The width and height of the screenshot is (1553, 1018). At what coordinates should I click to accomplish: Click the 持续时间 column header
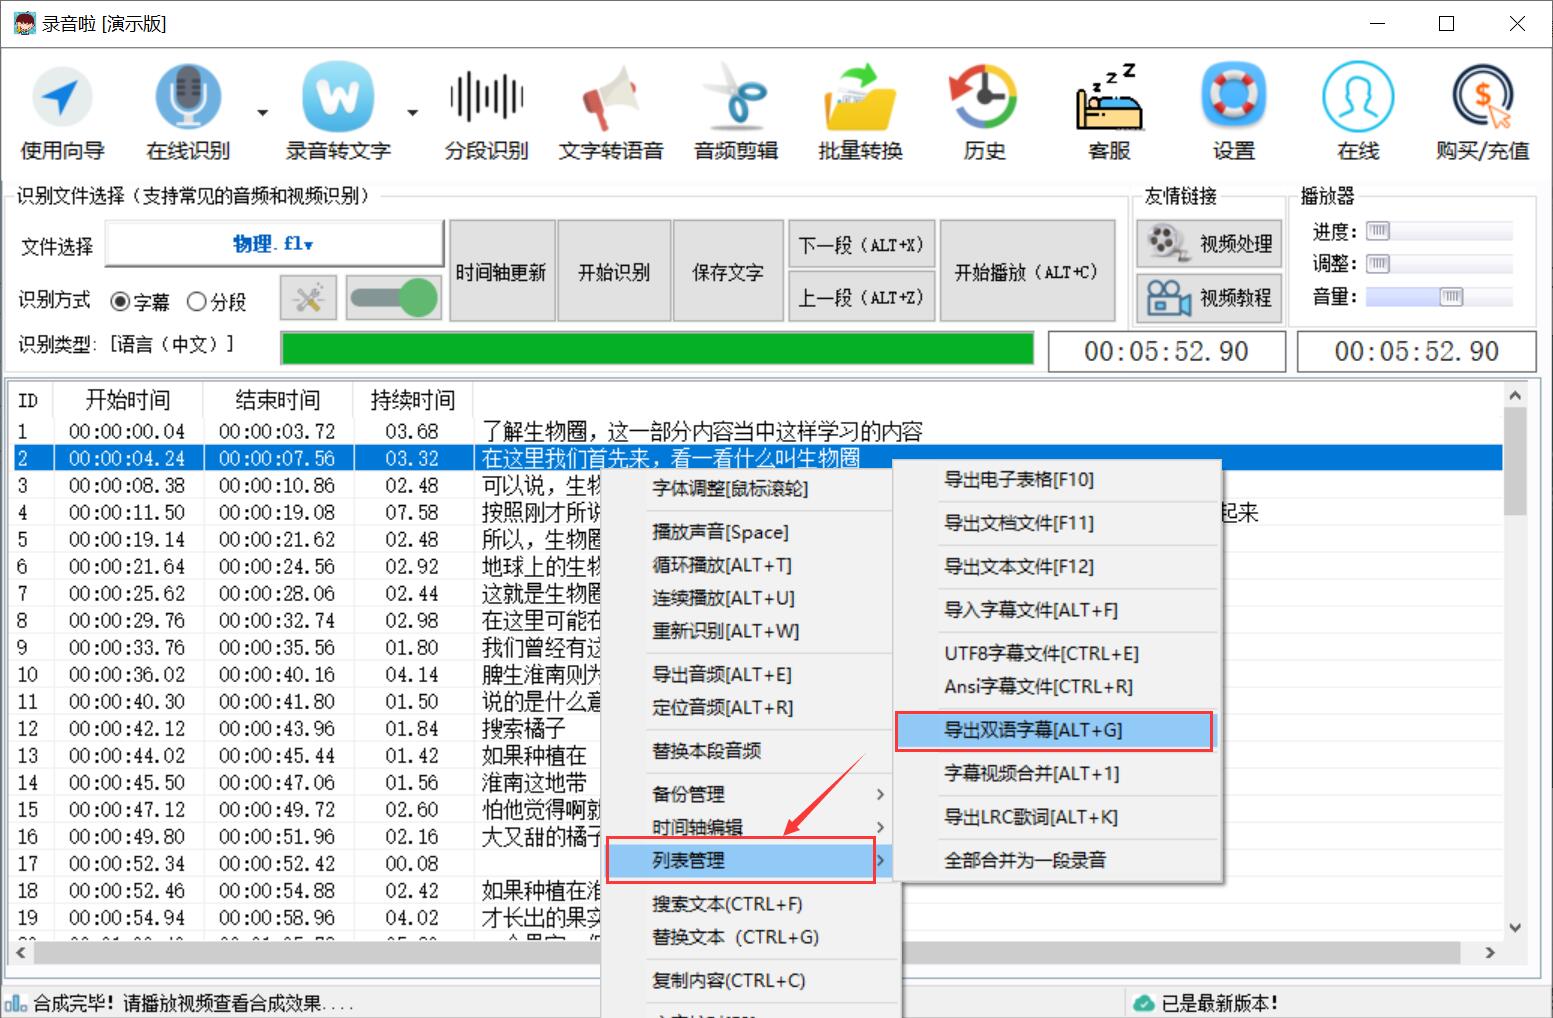[x=412, y=400]
